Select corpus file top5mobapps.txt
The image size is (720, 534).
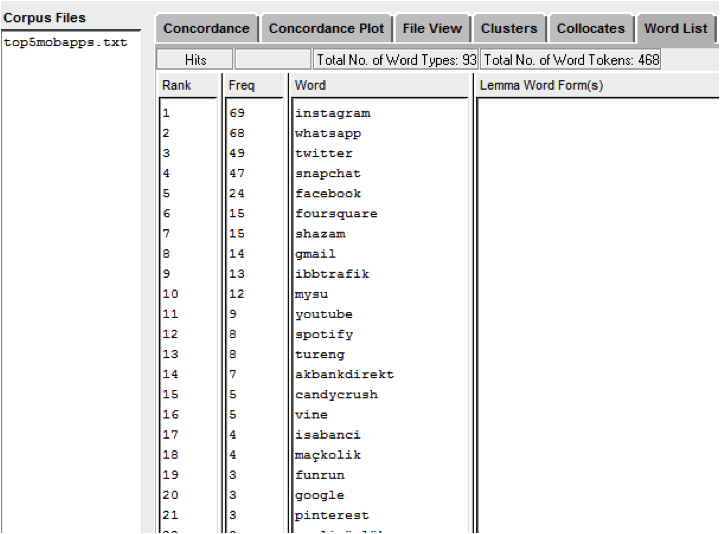point(66,43)
